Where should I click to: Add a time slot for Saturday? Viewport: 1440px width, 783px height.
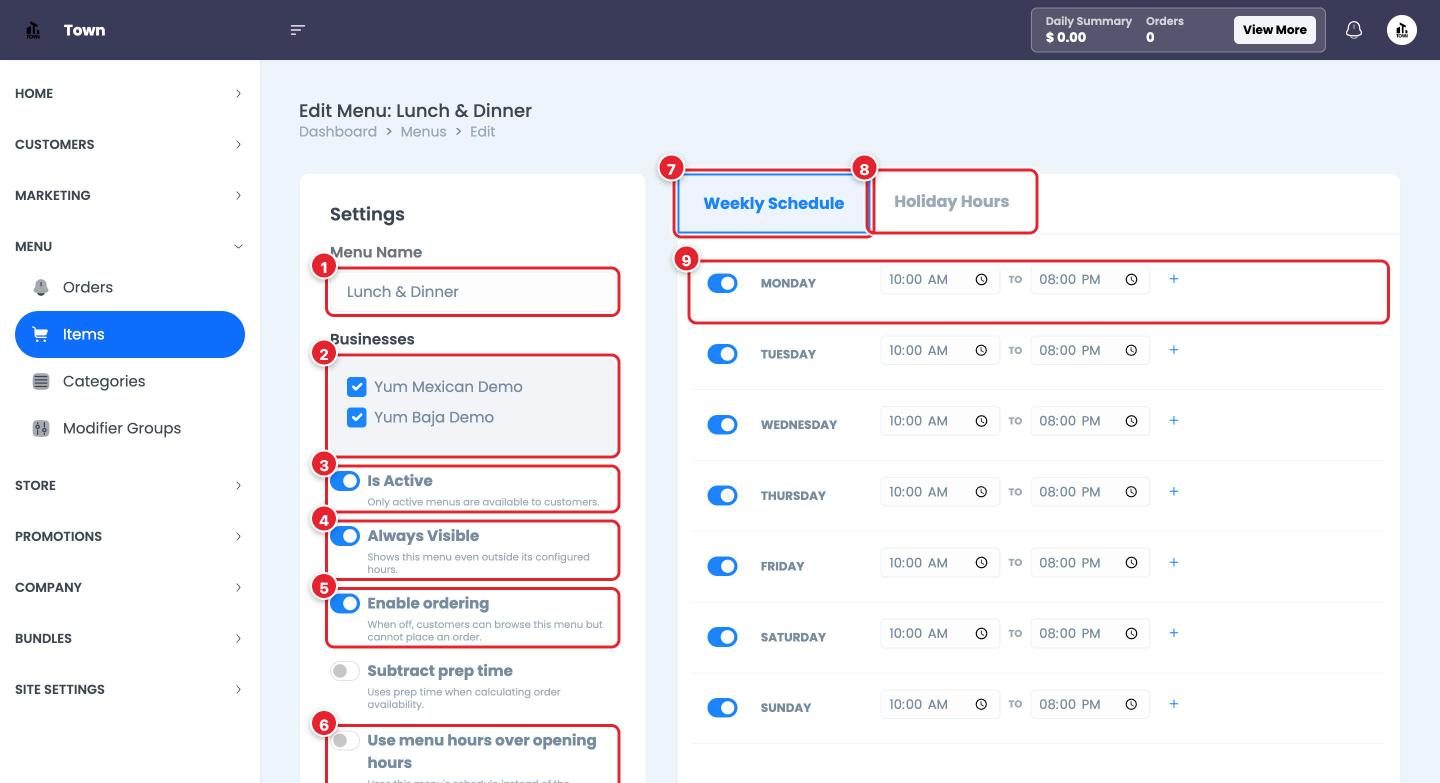(1174, 633)
